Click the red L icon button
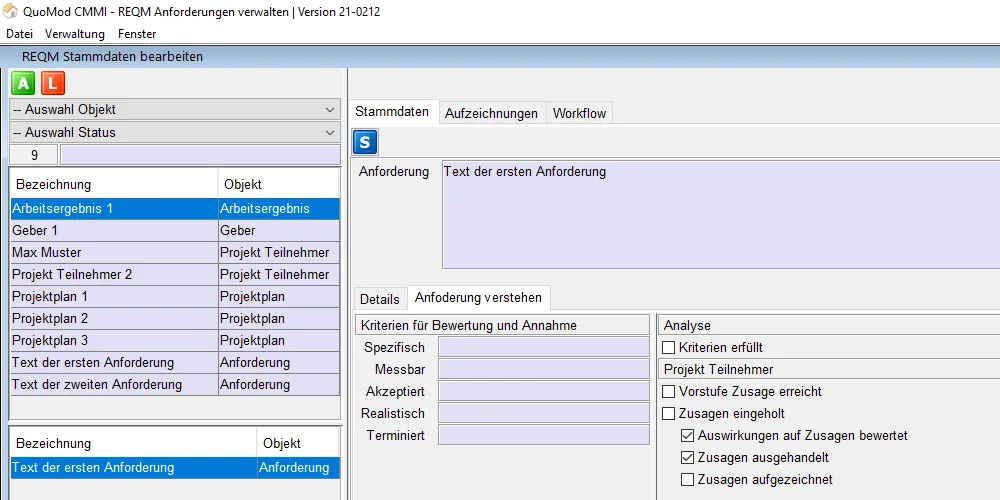The height and width of the screenshot is (500, 1000). click(x=53, y=84)
